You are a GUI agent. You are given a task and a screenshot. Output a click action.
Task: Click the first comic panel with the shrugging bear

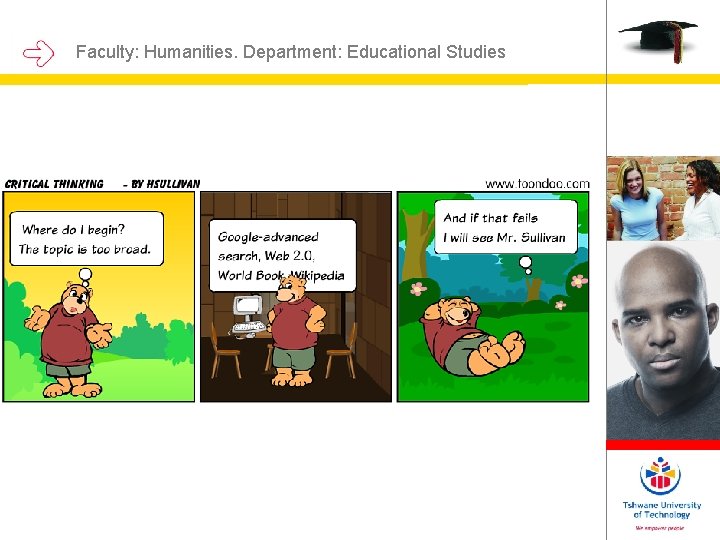pyautogui.click(x=99, y=297)
